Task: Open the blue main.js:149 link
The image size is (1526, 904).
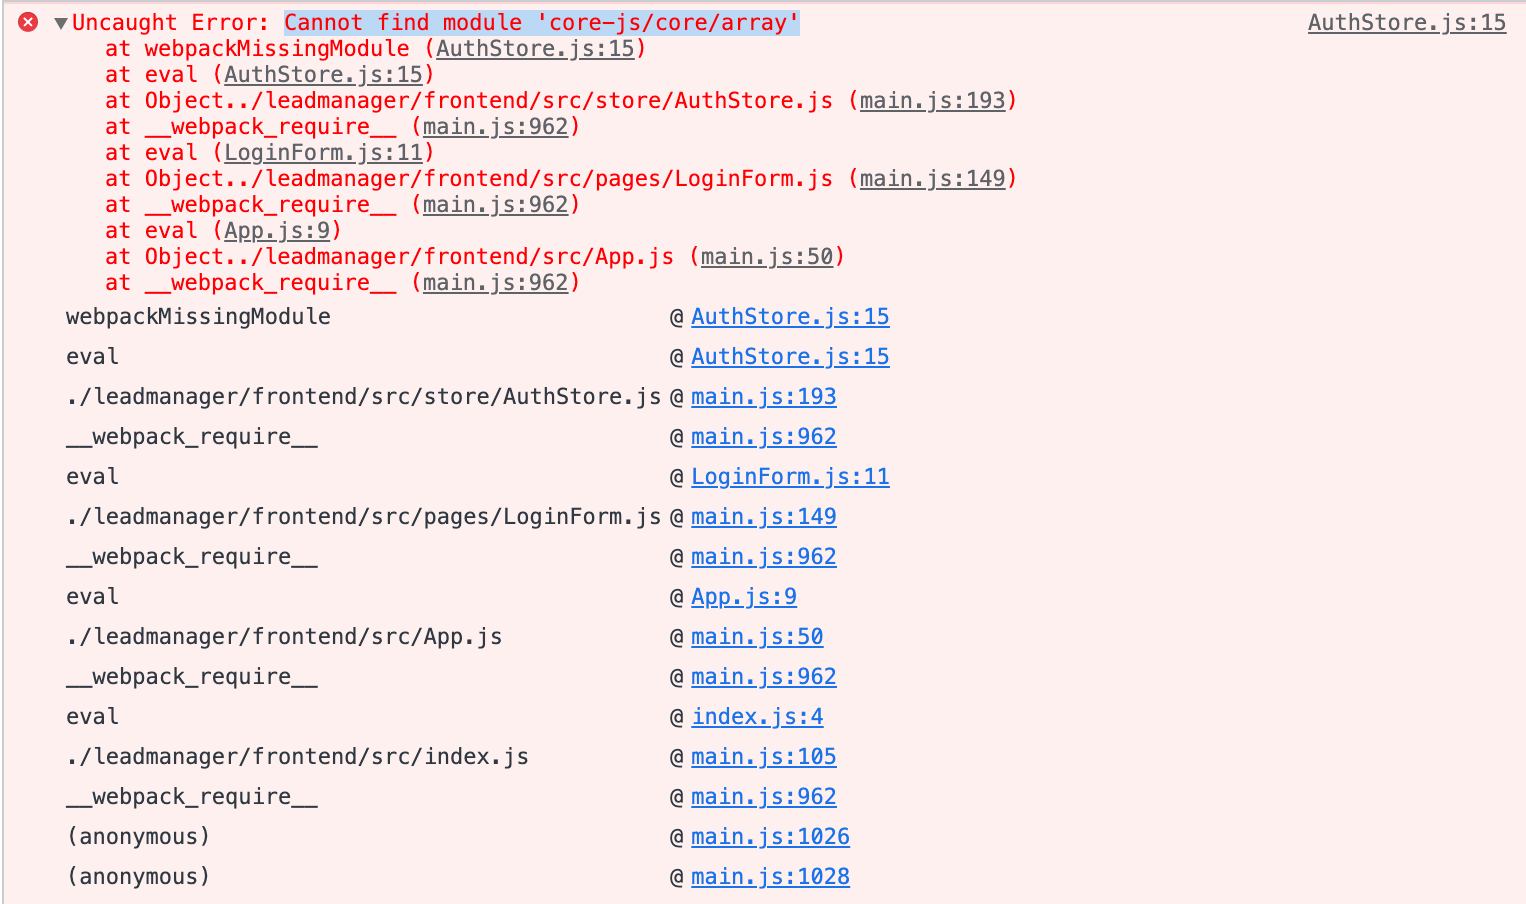Action: [764, 516]
